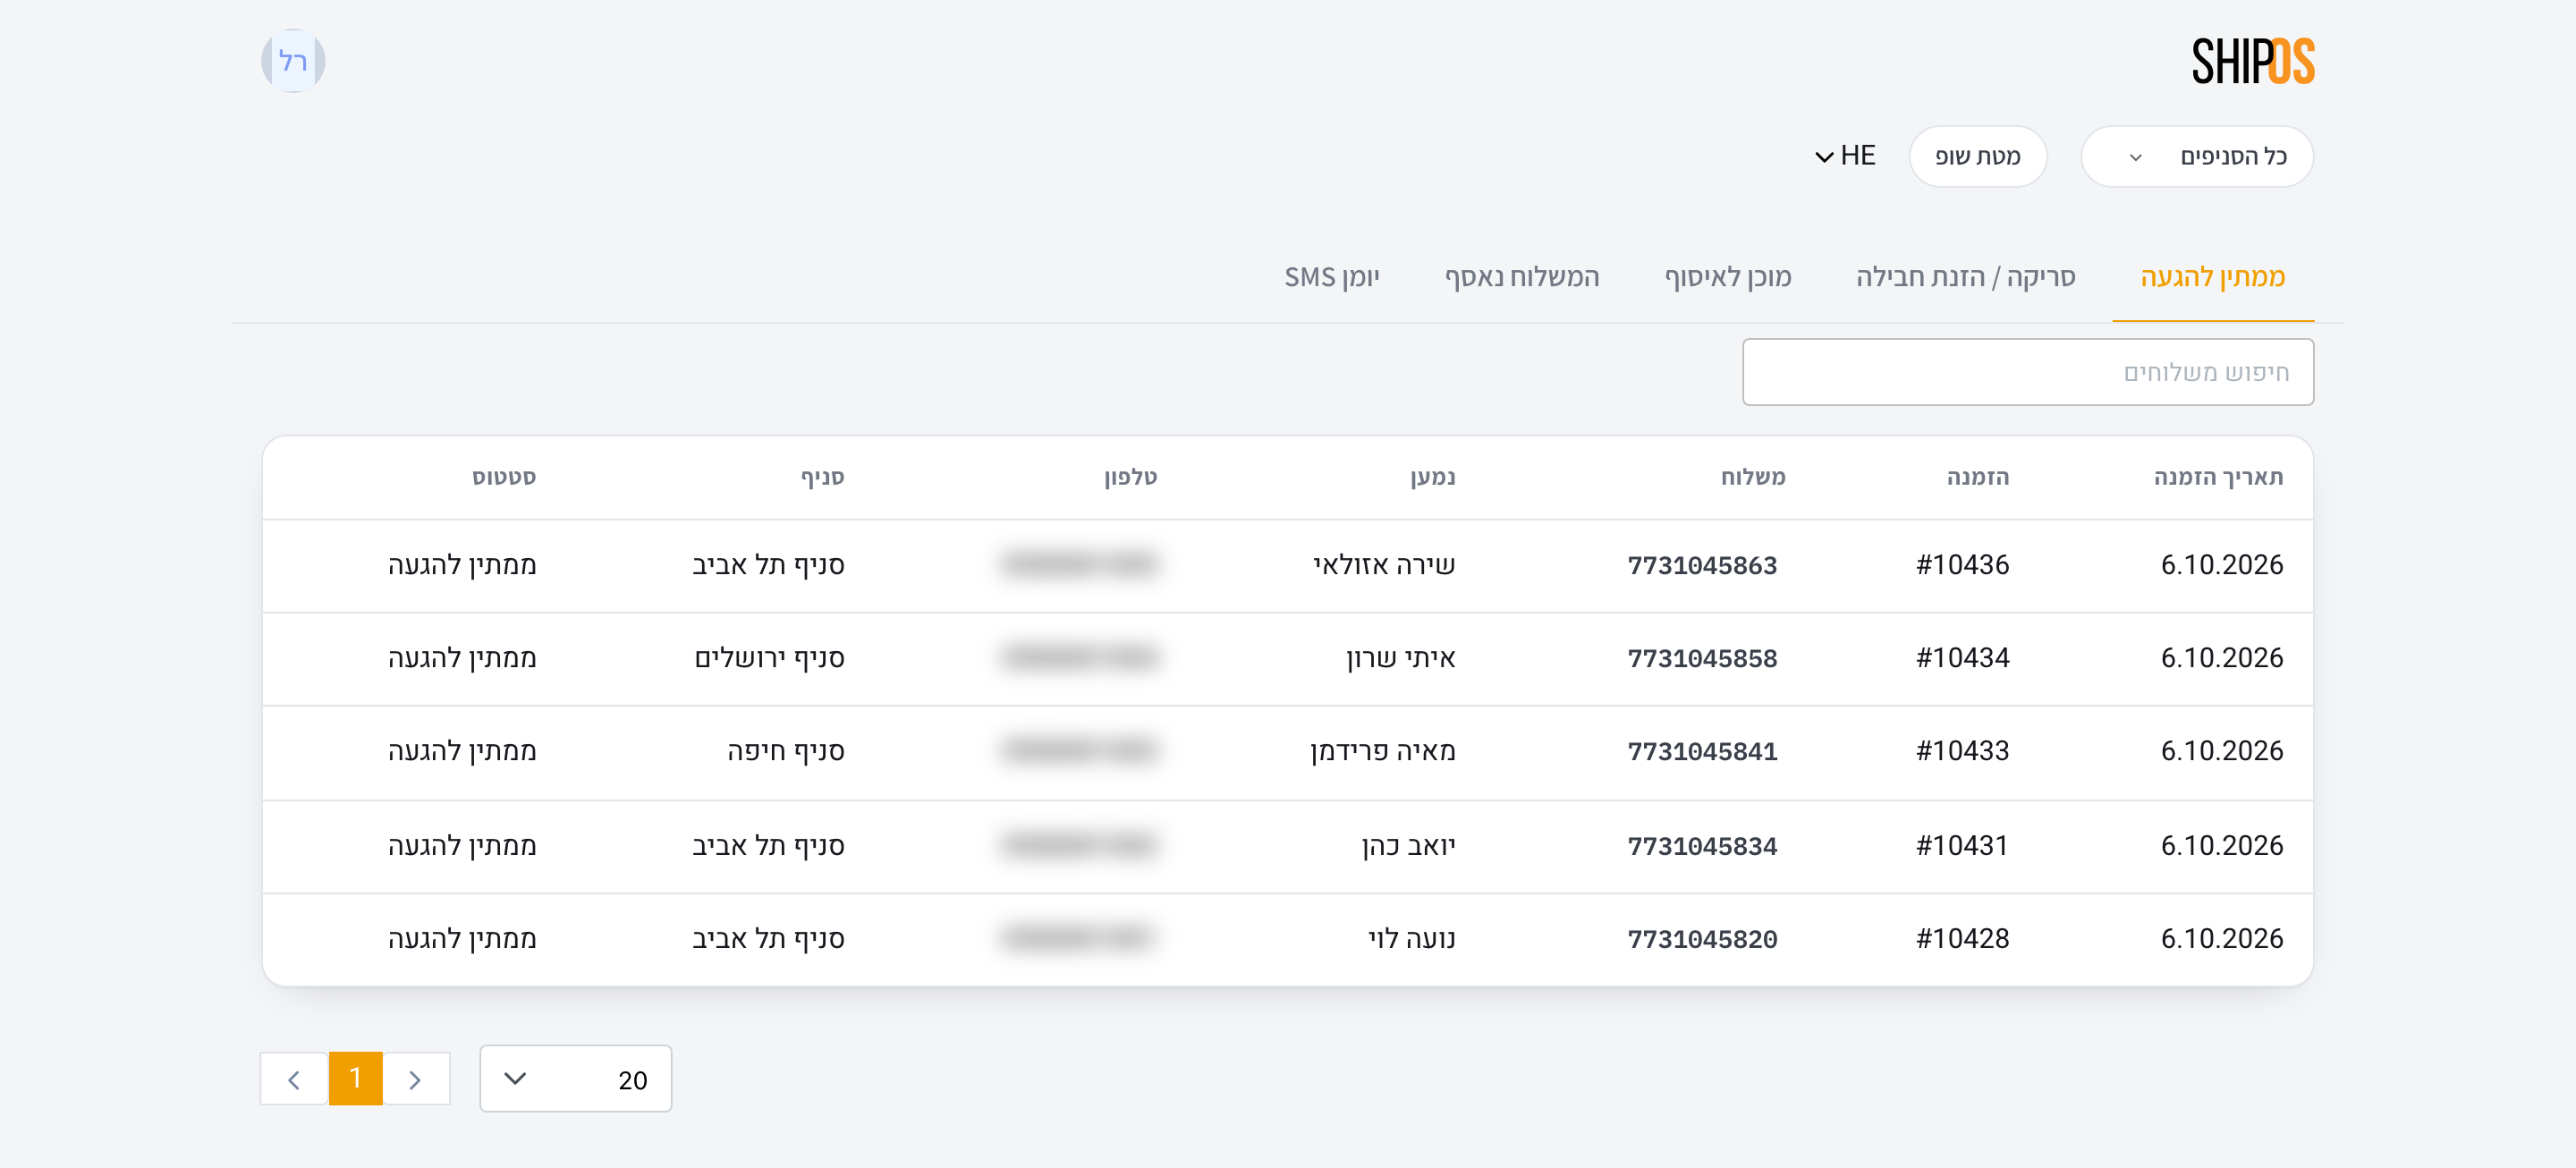The height and width of the screenshot is (1168, 2576).
Task: Select order #10434
Action: coord(1962,658)
